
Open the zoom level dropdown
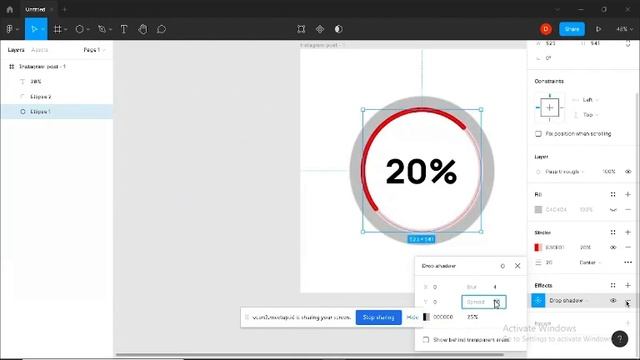[x=624, y=29]
